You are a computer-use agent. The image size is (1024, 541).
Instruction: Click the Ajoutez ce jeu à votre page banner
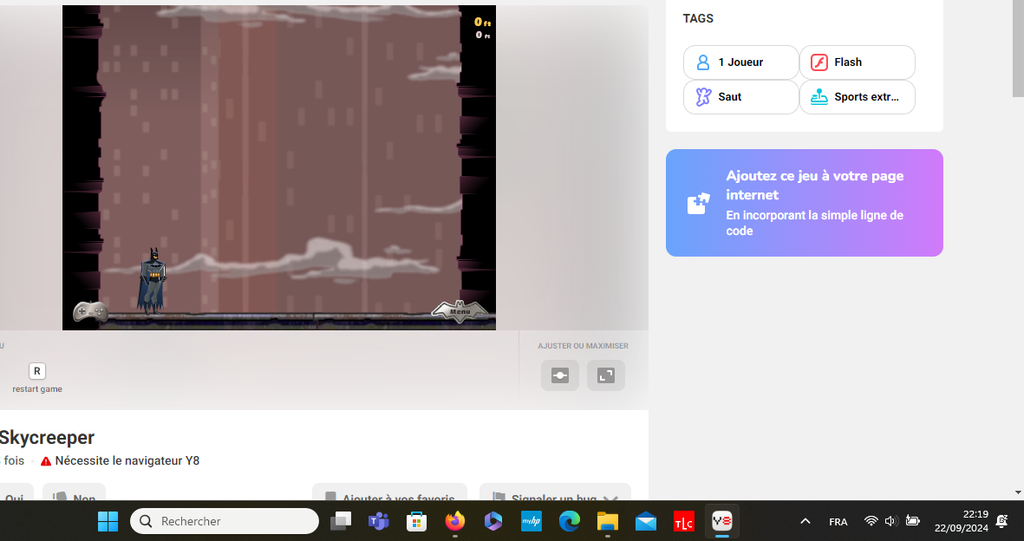(804, 203)
